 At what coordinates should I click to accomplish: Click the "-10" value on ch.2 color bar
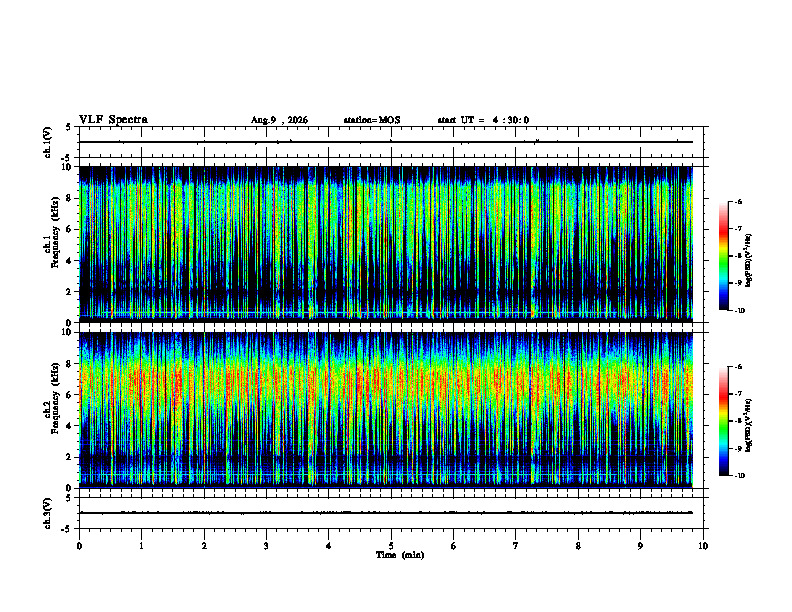pyautogui.click(x=739, y=476)
